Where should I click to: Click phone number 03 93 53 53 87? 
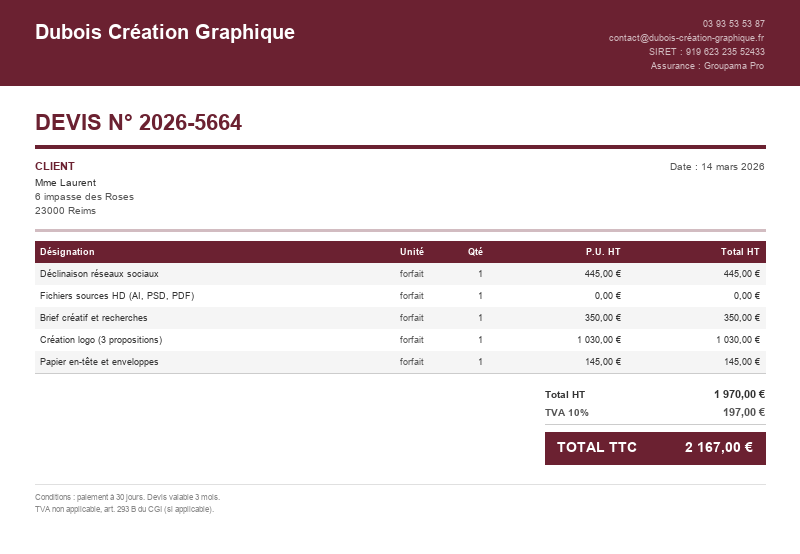733,23
